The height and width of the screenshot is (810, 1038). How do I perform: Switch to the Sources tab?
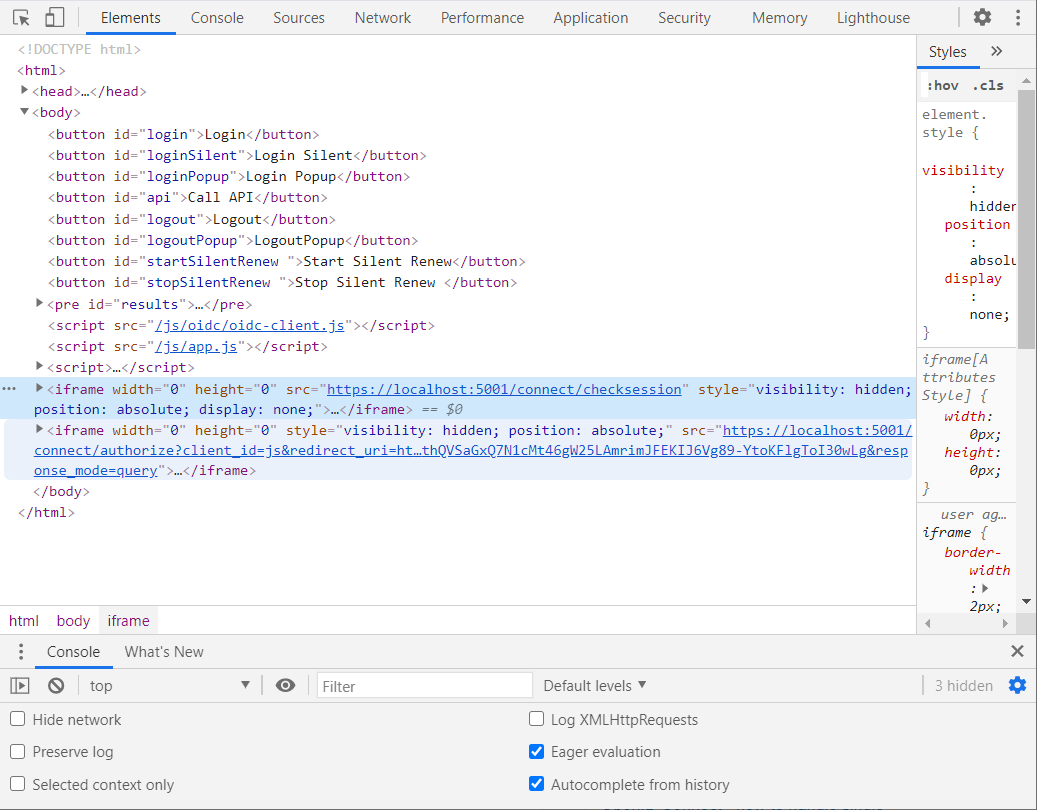[x=299, y=18]
